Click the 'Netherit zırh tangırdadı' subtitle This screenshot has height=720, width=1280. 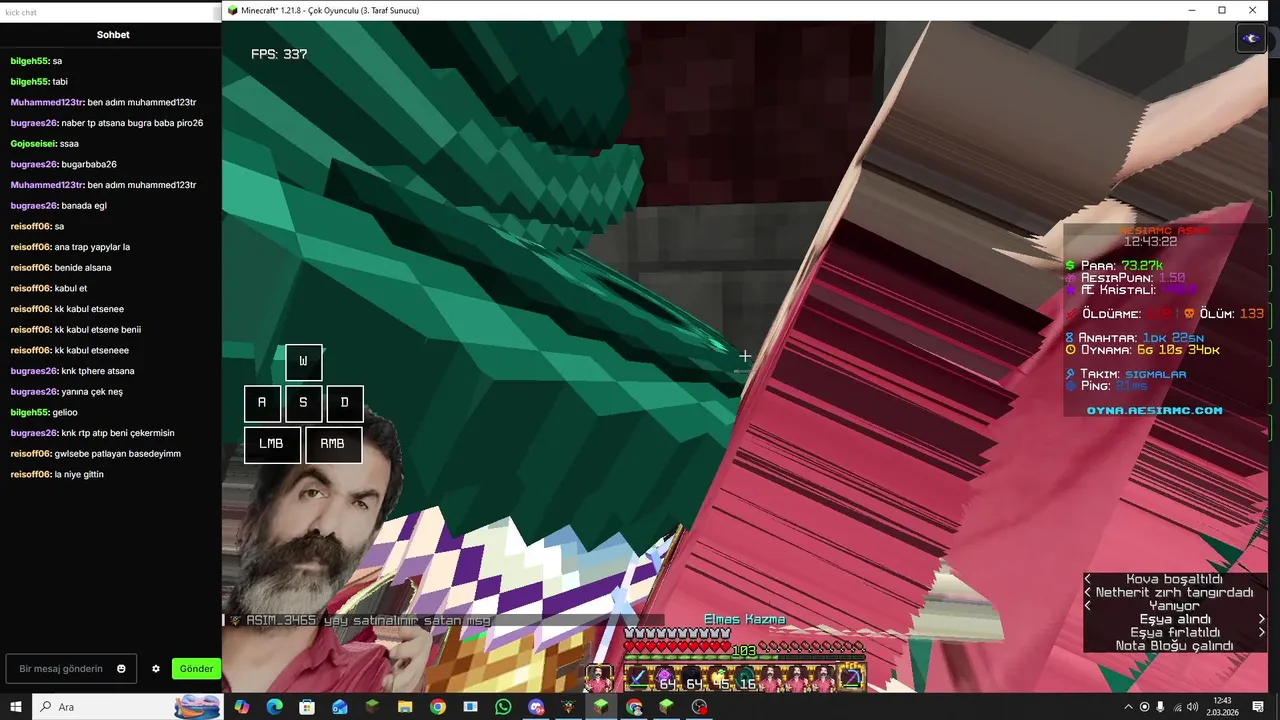point(1174,592)
